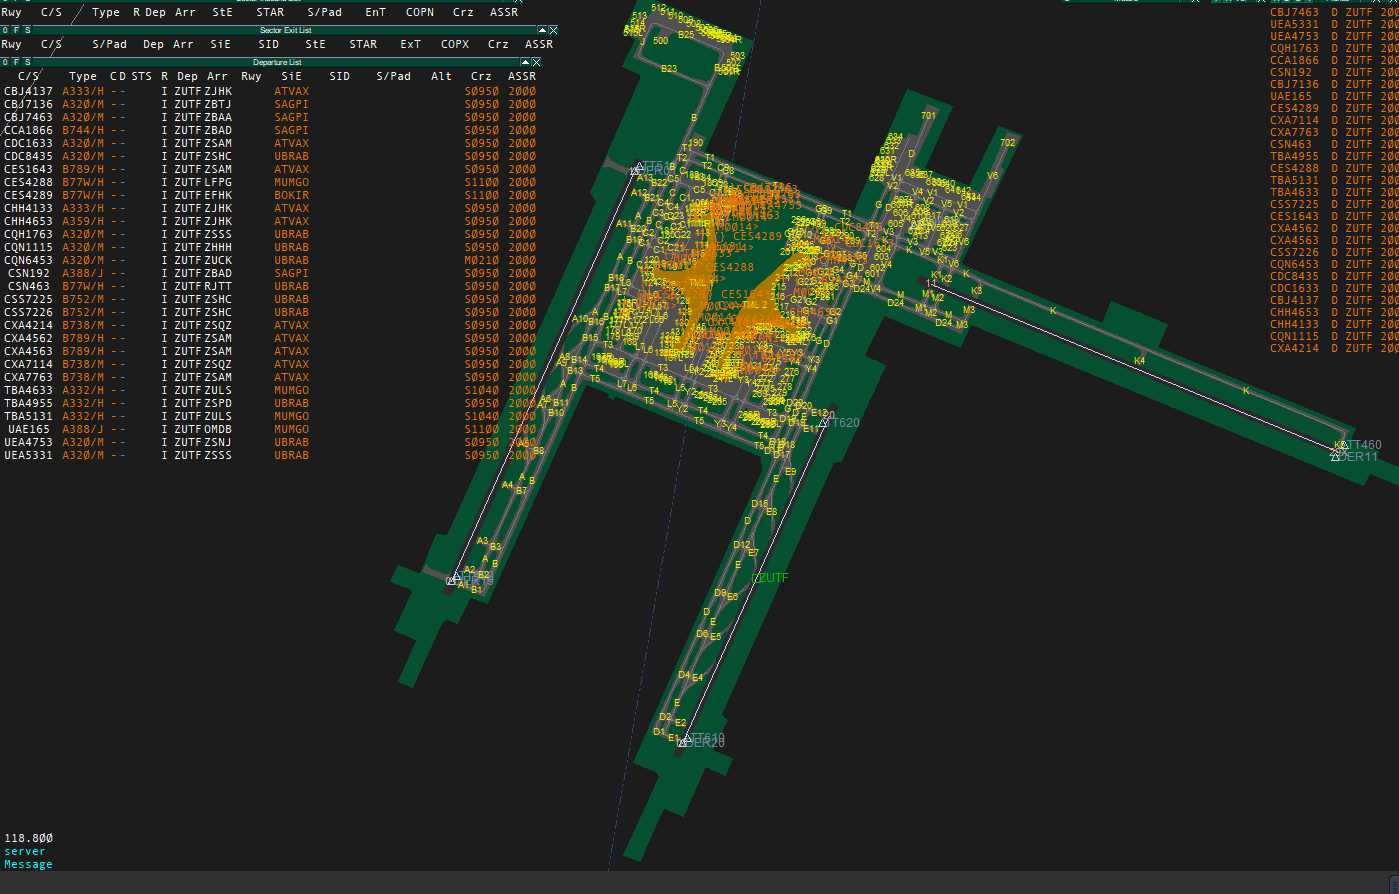Select CBJ7463 in the right-side list

(x=1294, y=12)
